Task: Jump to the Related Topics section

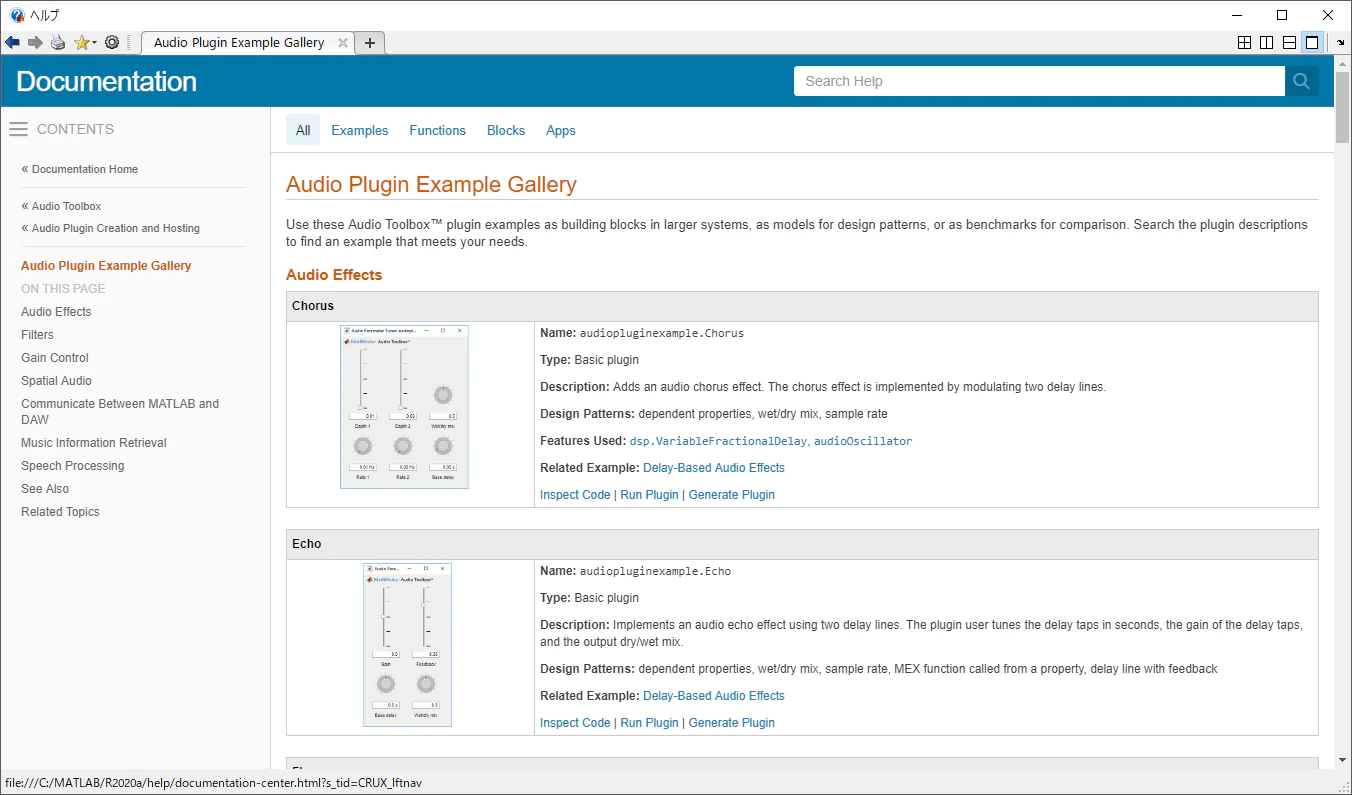Action: 60,512
